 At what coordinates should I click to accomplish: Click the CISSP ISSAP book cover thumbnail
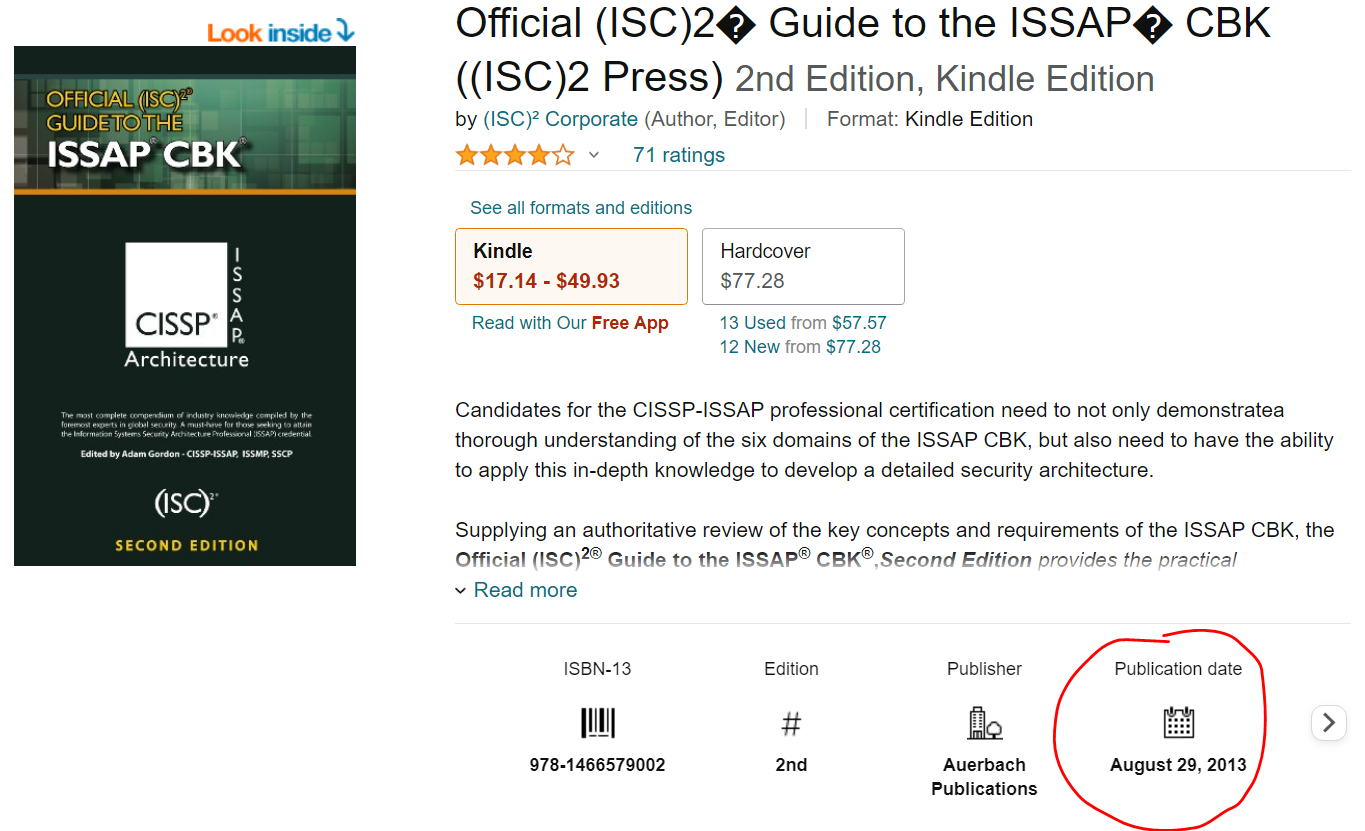184,307
